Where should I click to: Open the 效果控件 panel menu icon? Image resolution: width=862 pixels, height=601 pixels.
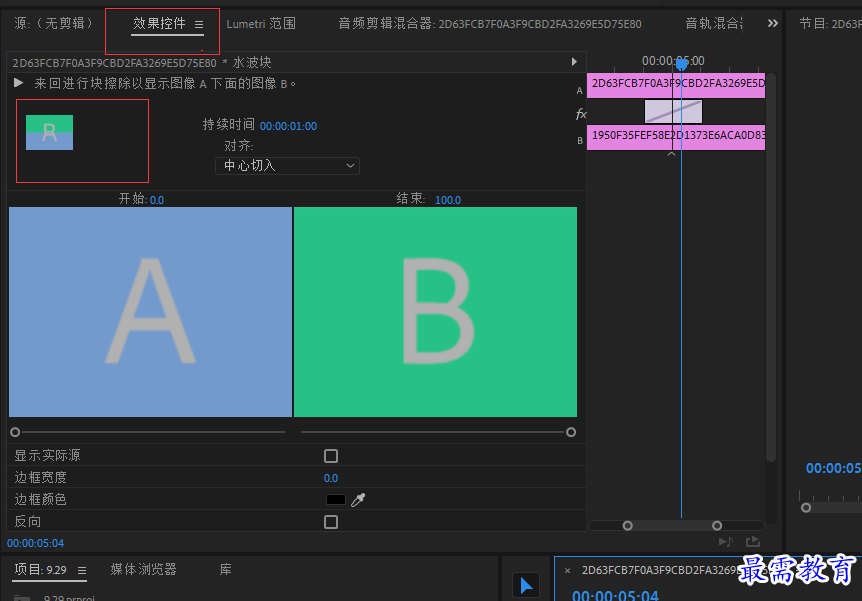(199, 24)
